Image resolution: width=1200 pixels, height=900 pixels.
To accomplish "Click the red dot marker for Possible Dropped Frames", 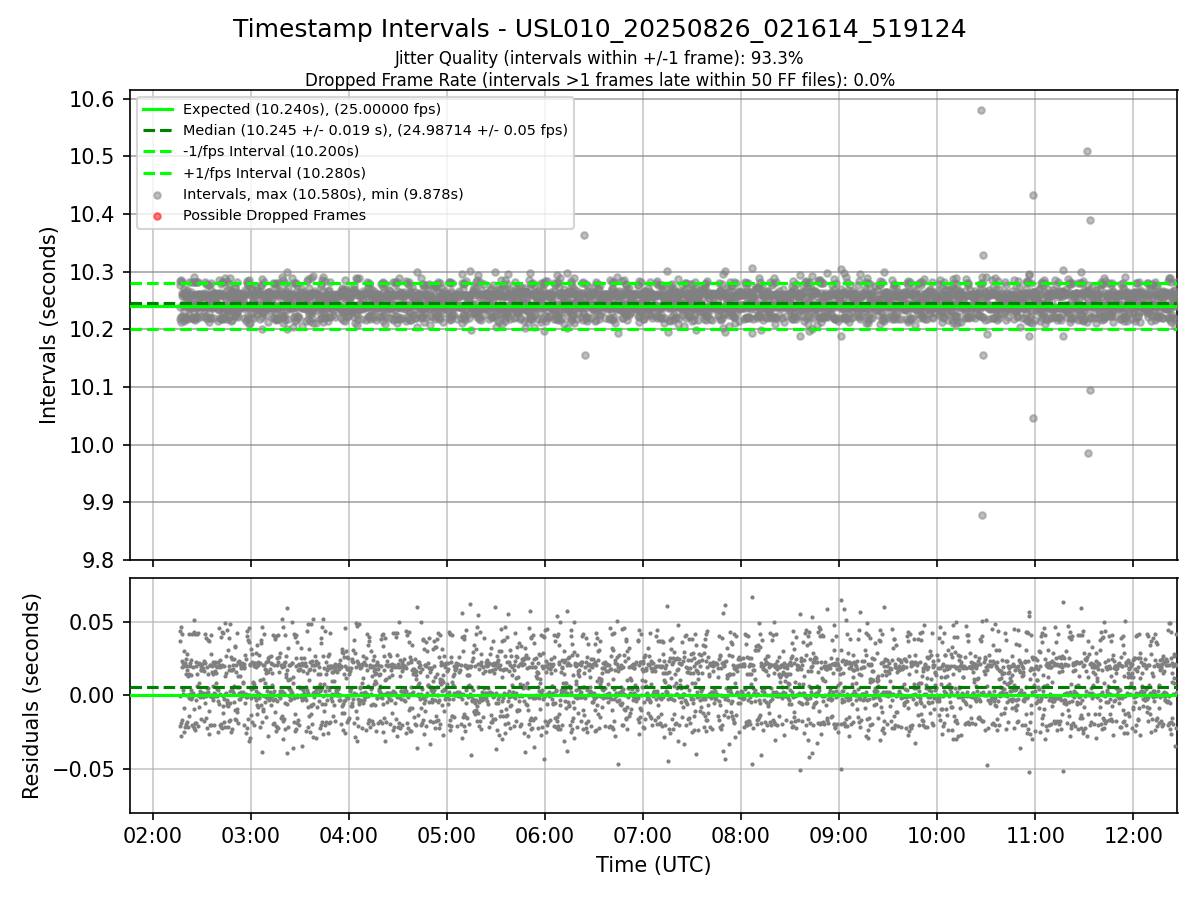I will pyautogui.click(x=158, y=215).
